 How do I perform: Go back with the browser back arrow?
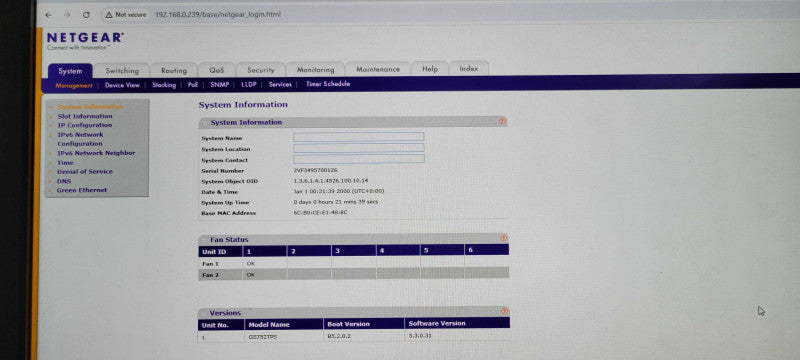point(48,15)
